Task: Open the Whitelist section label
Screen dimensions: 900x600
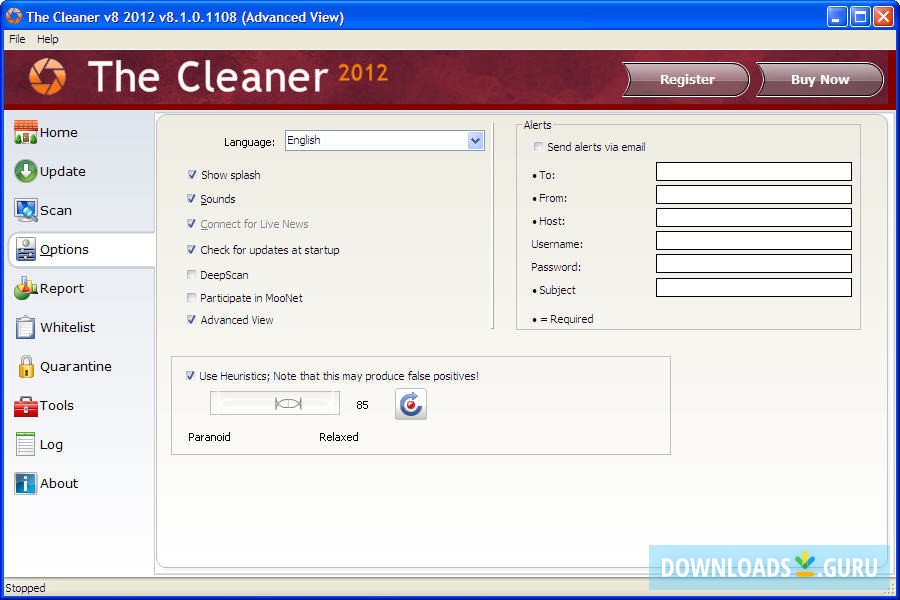Action: click(68, 327)
